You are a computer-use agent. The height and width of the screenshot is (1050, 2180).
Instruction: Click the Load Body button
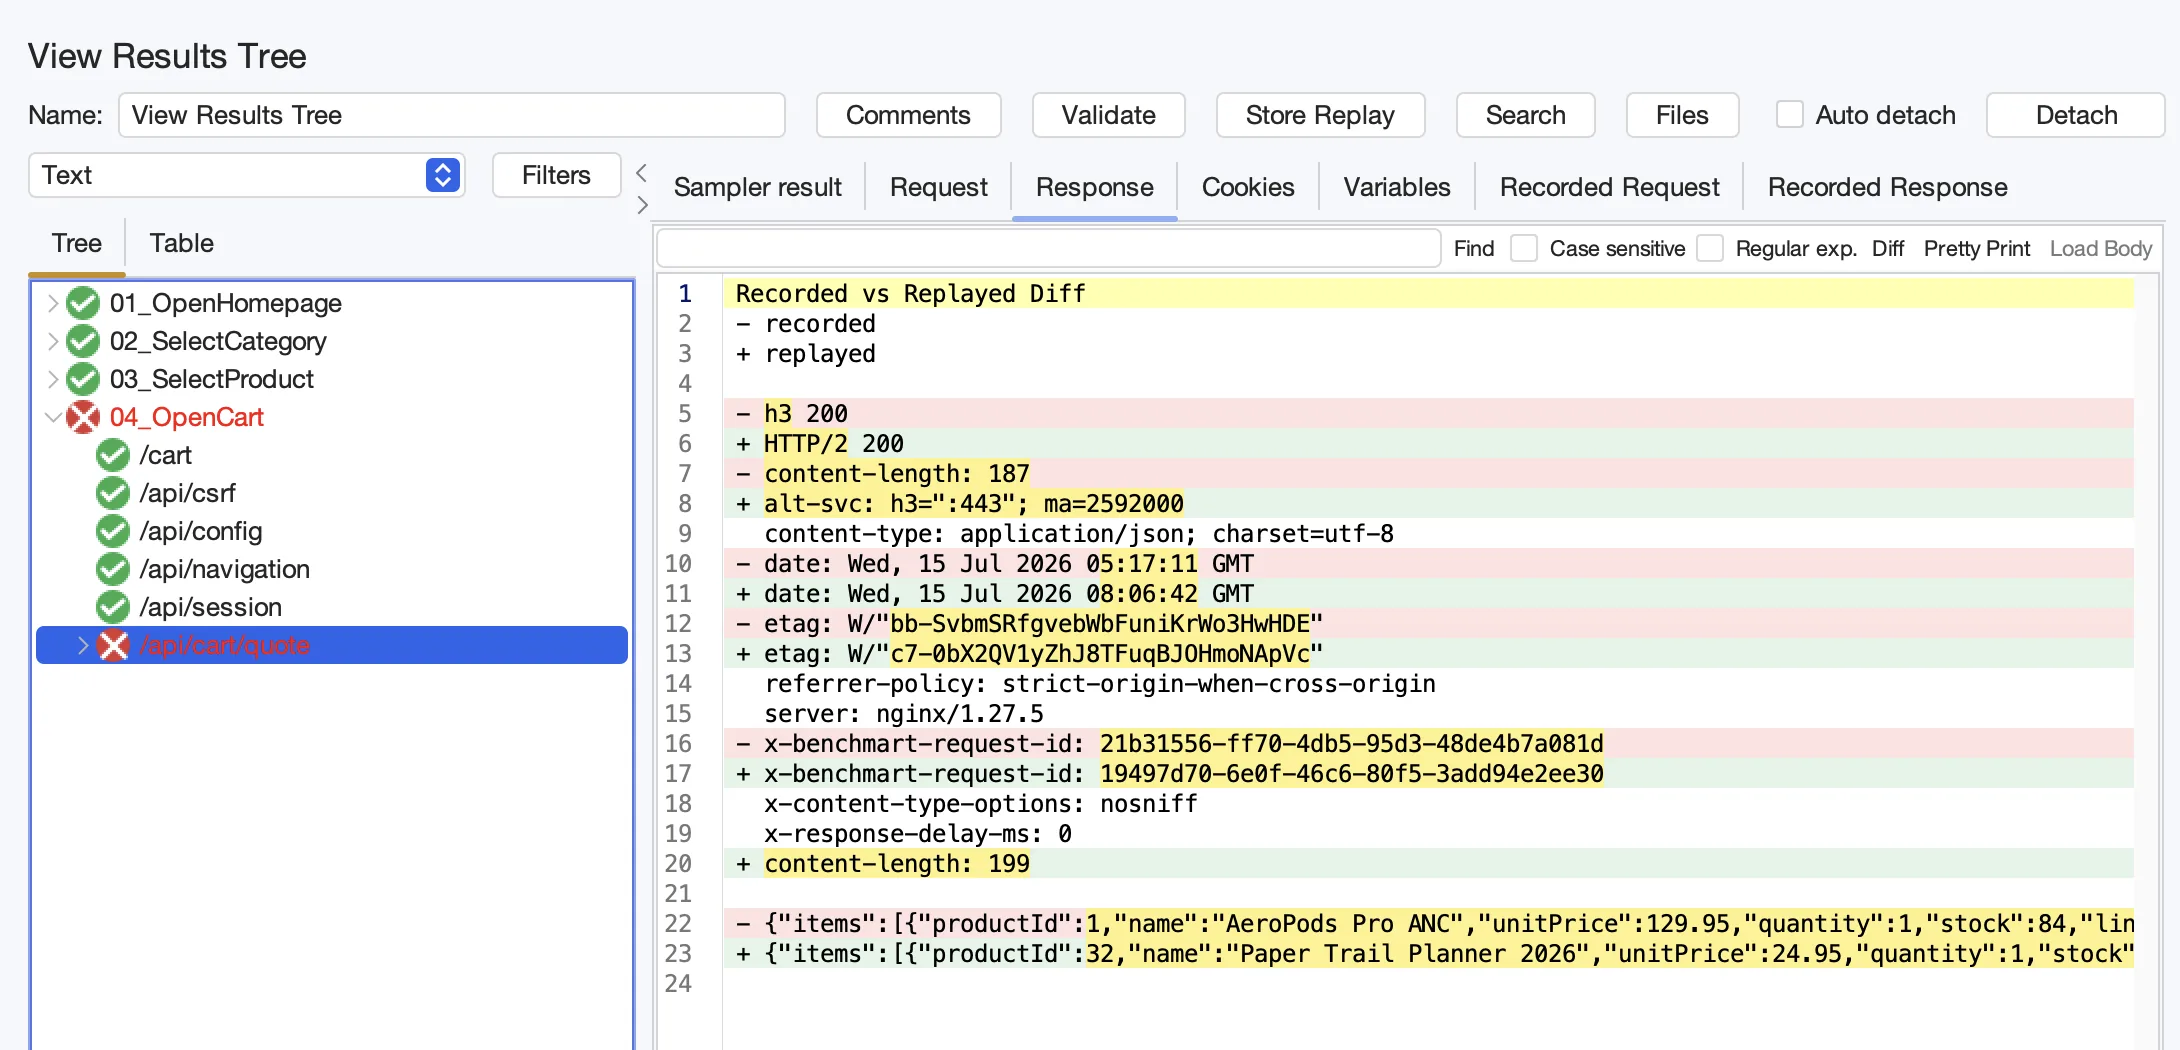tap(2100, 248)
